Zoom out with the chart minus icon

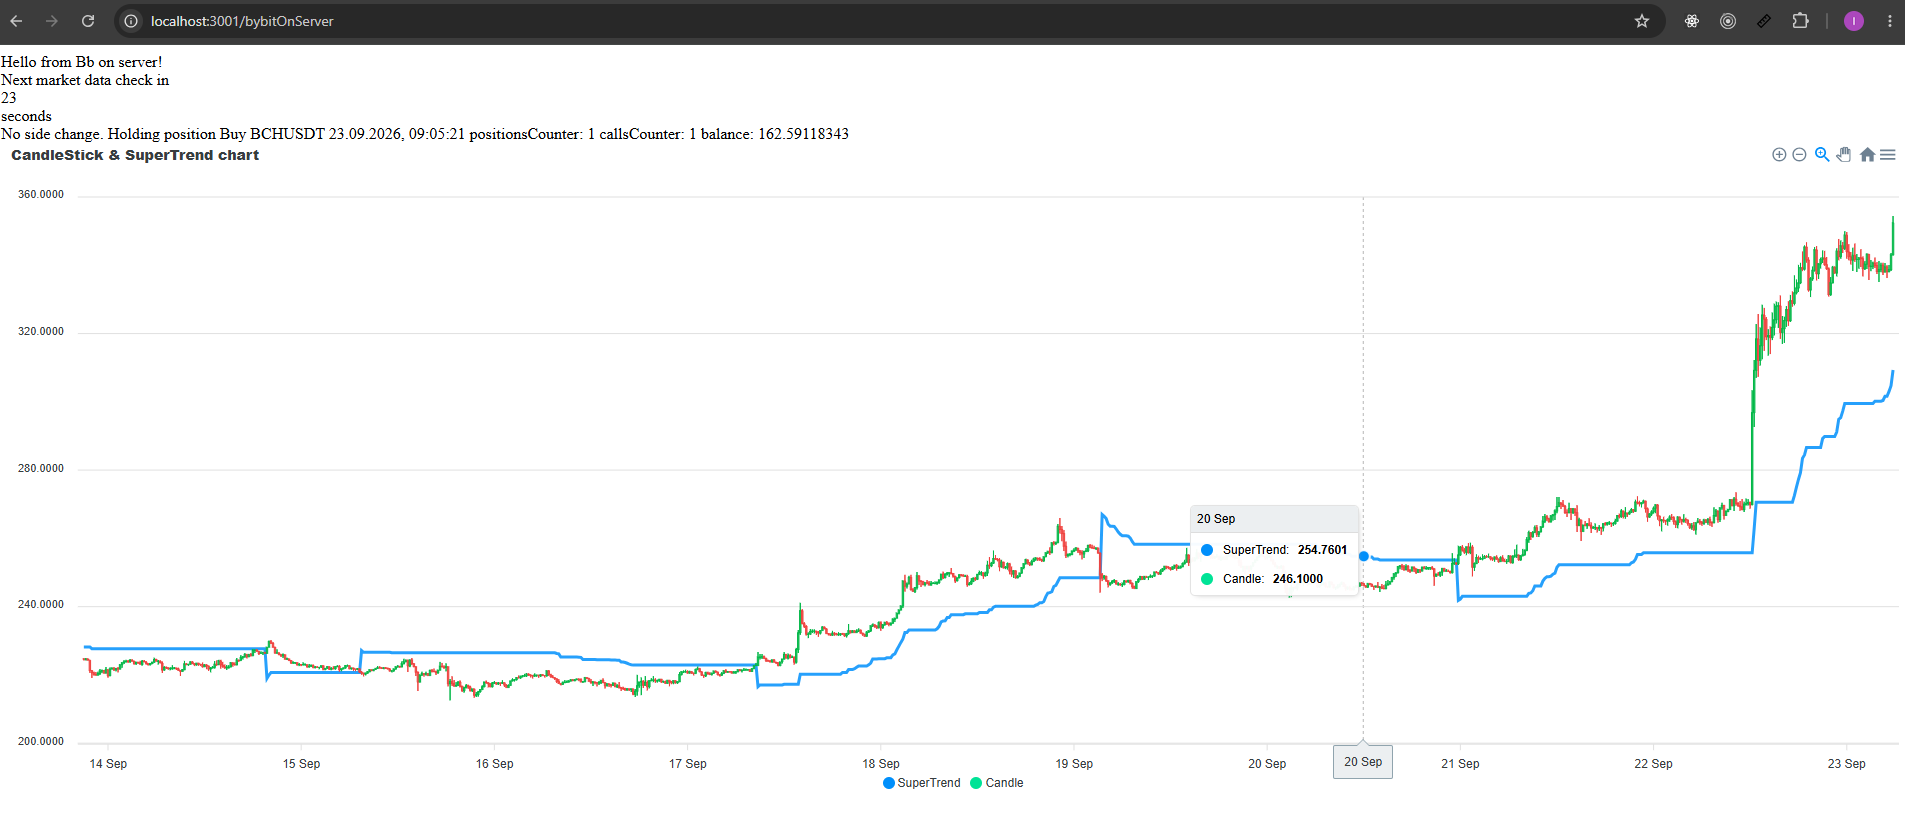pyautogui.click(x=1799, y=154)
